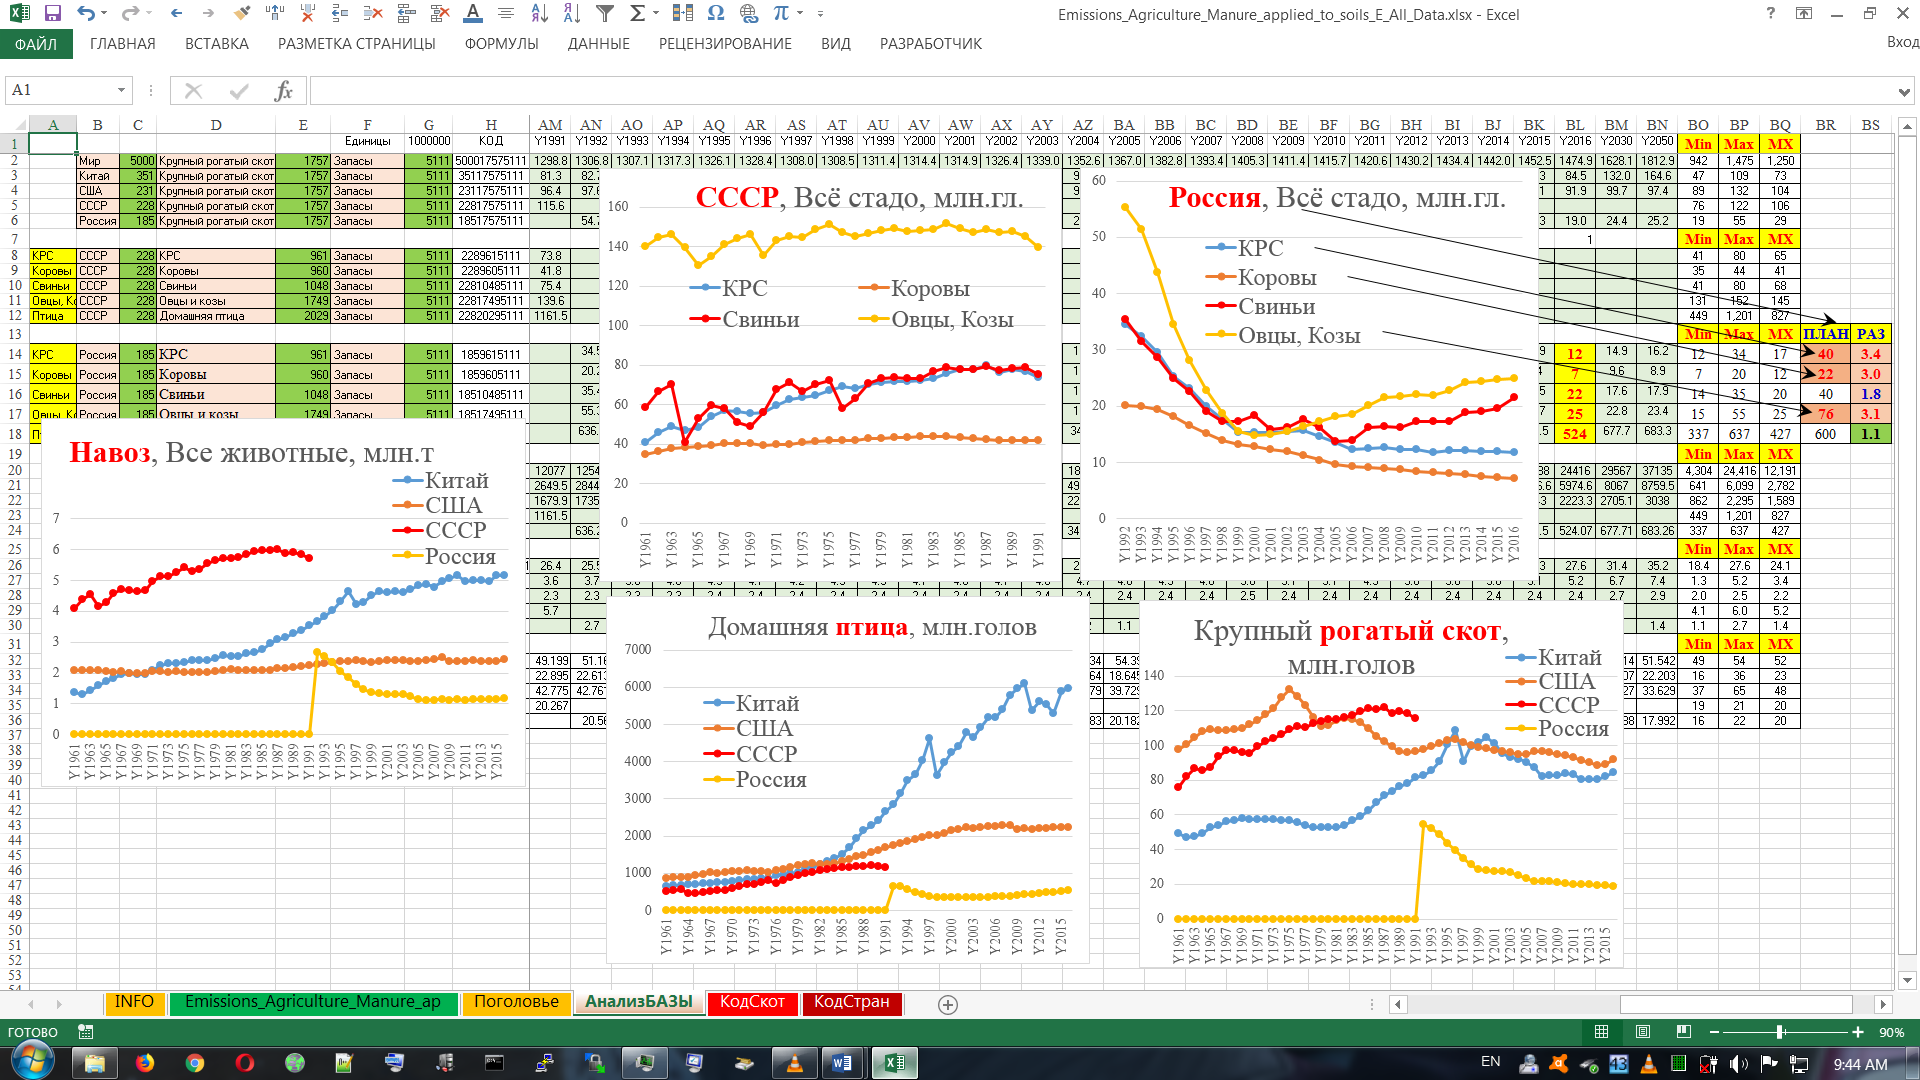Click the Omega symbol insert icon

coord(715,14)
